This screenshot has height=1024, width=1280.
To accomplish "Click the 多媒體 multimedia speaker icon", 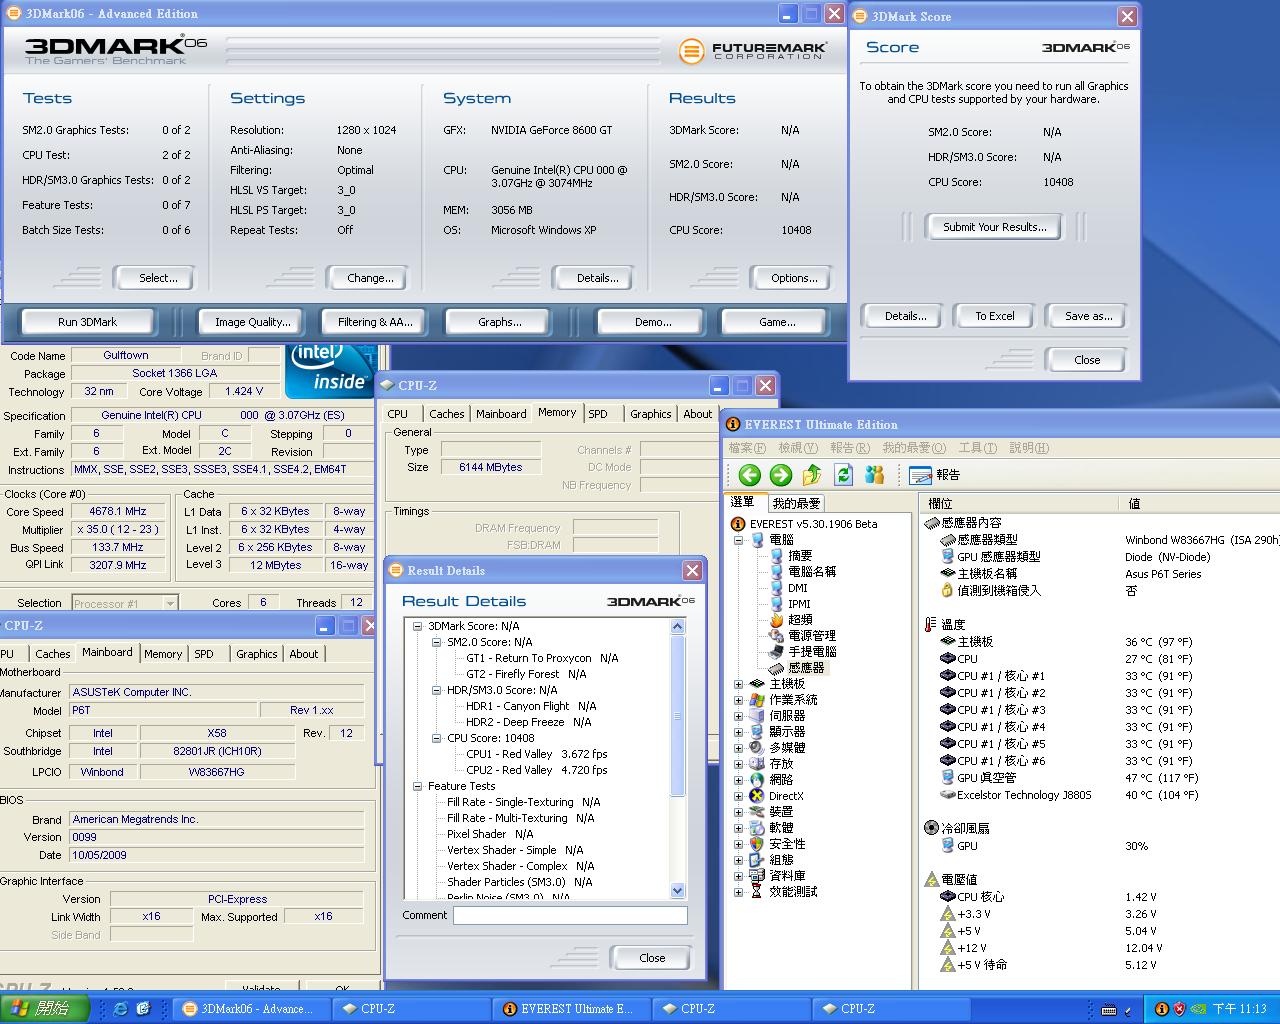I will (757, 748).
